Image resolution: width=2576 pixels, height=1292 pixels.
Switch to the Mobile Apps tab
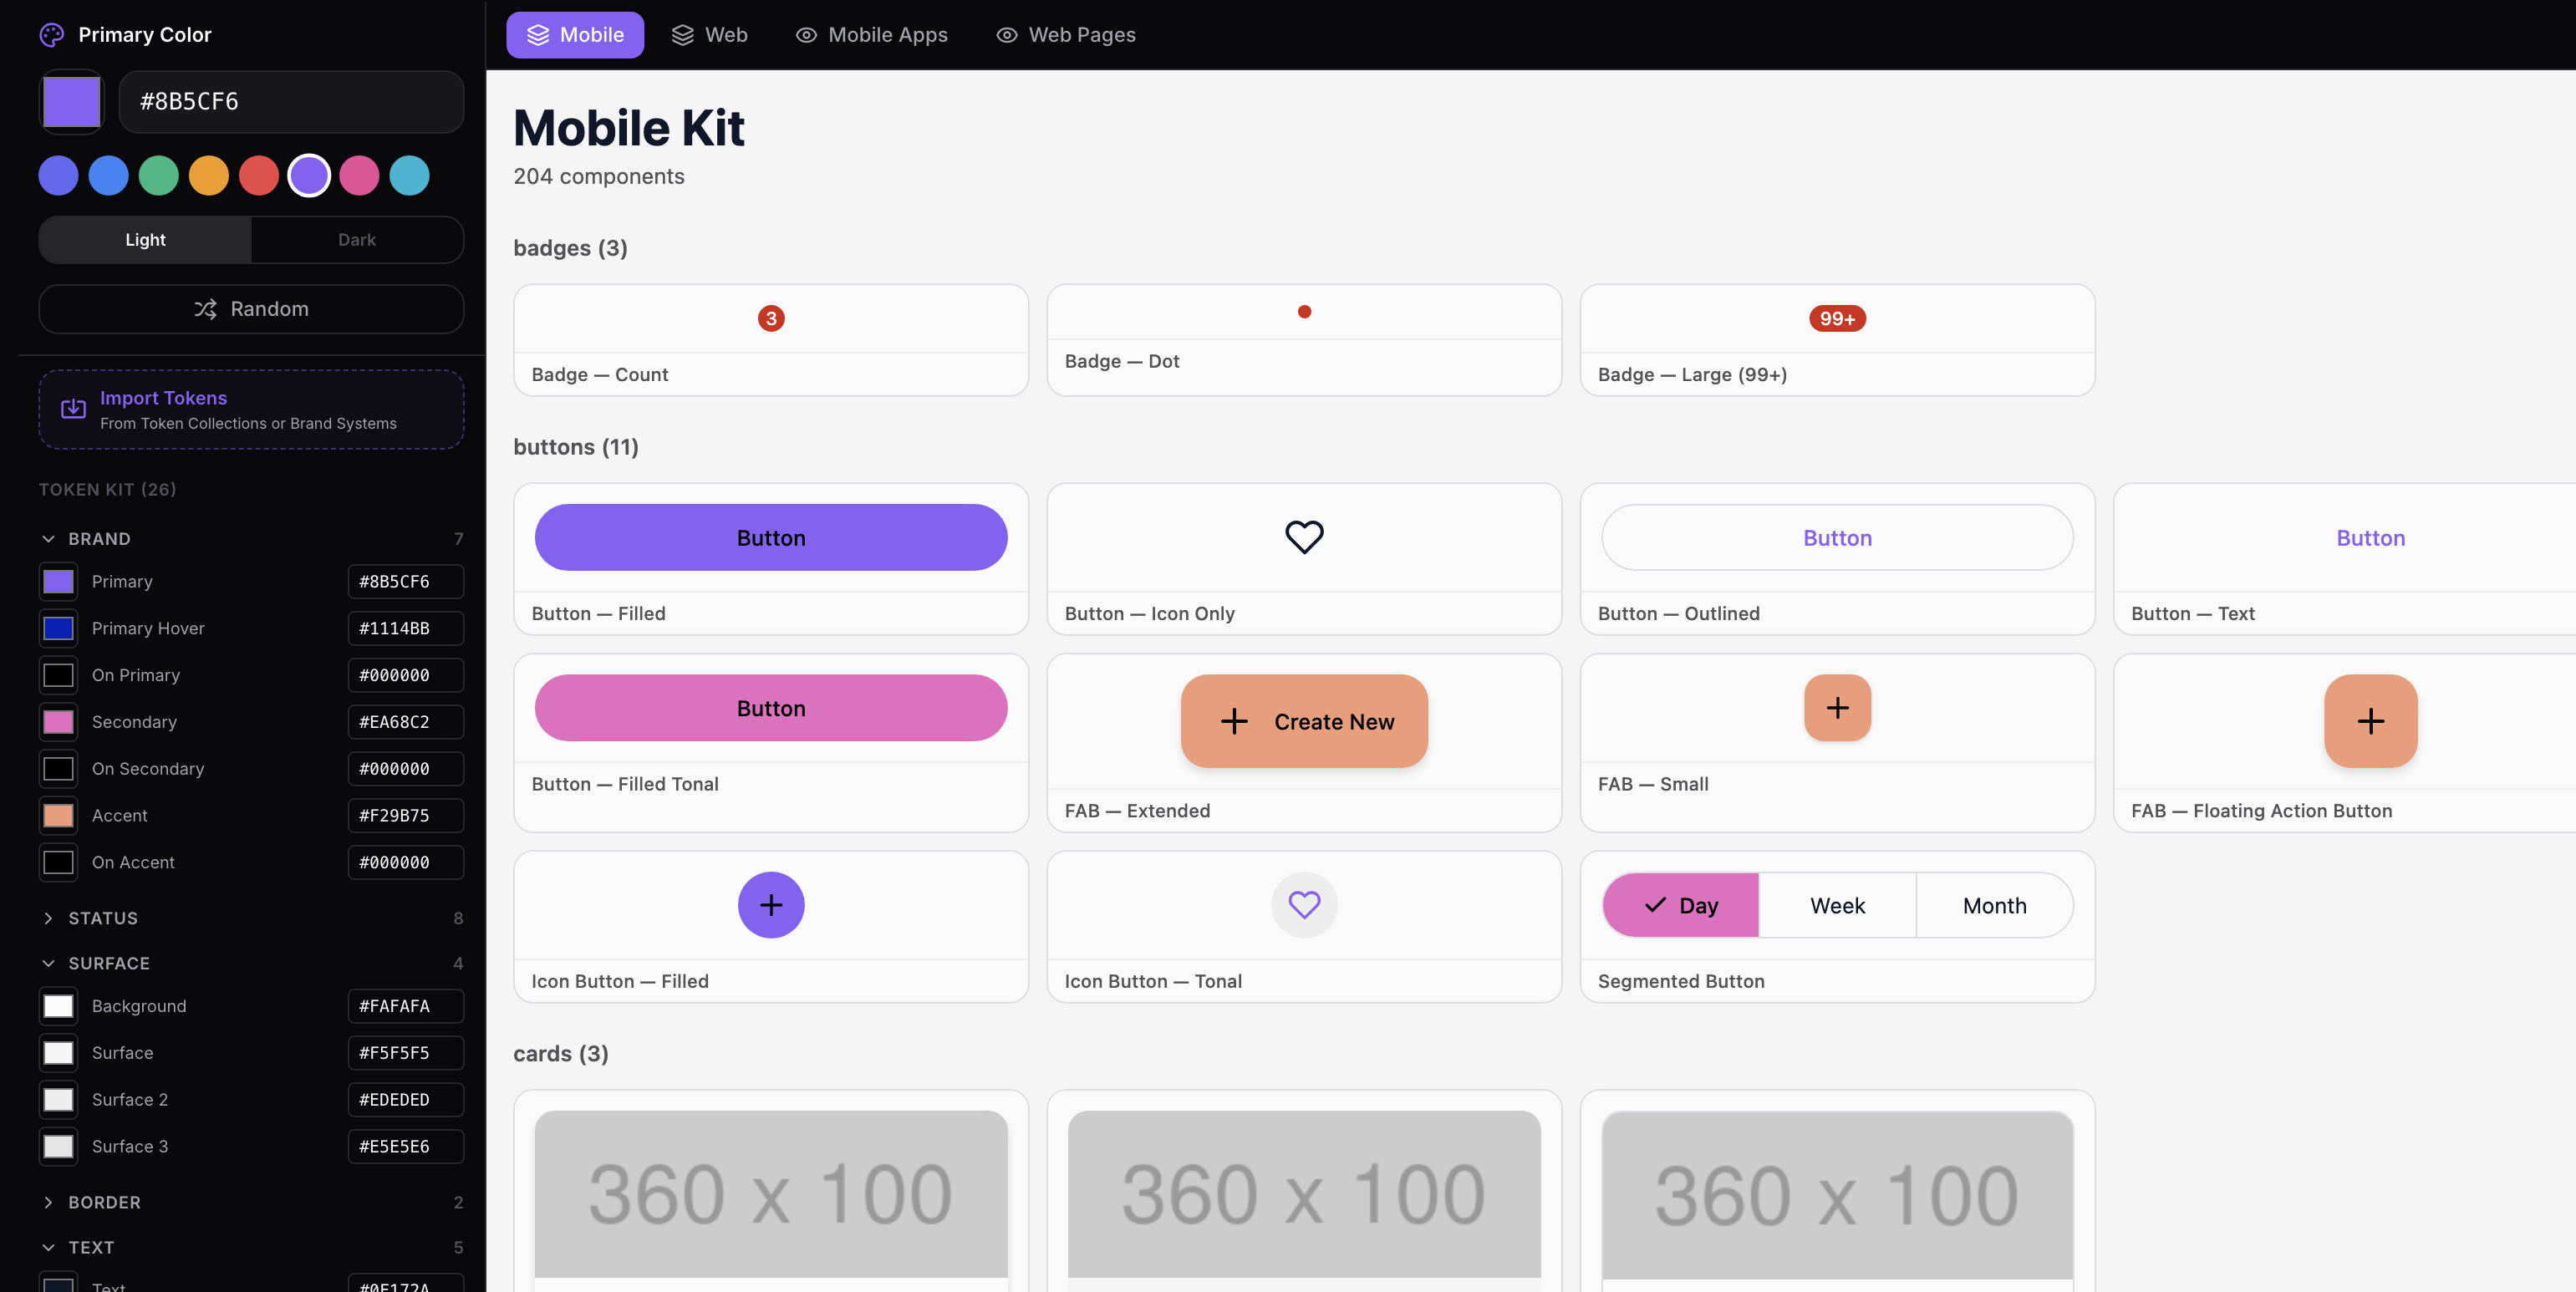click(x=871, y=35)
